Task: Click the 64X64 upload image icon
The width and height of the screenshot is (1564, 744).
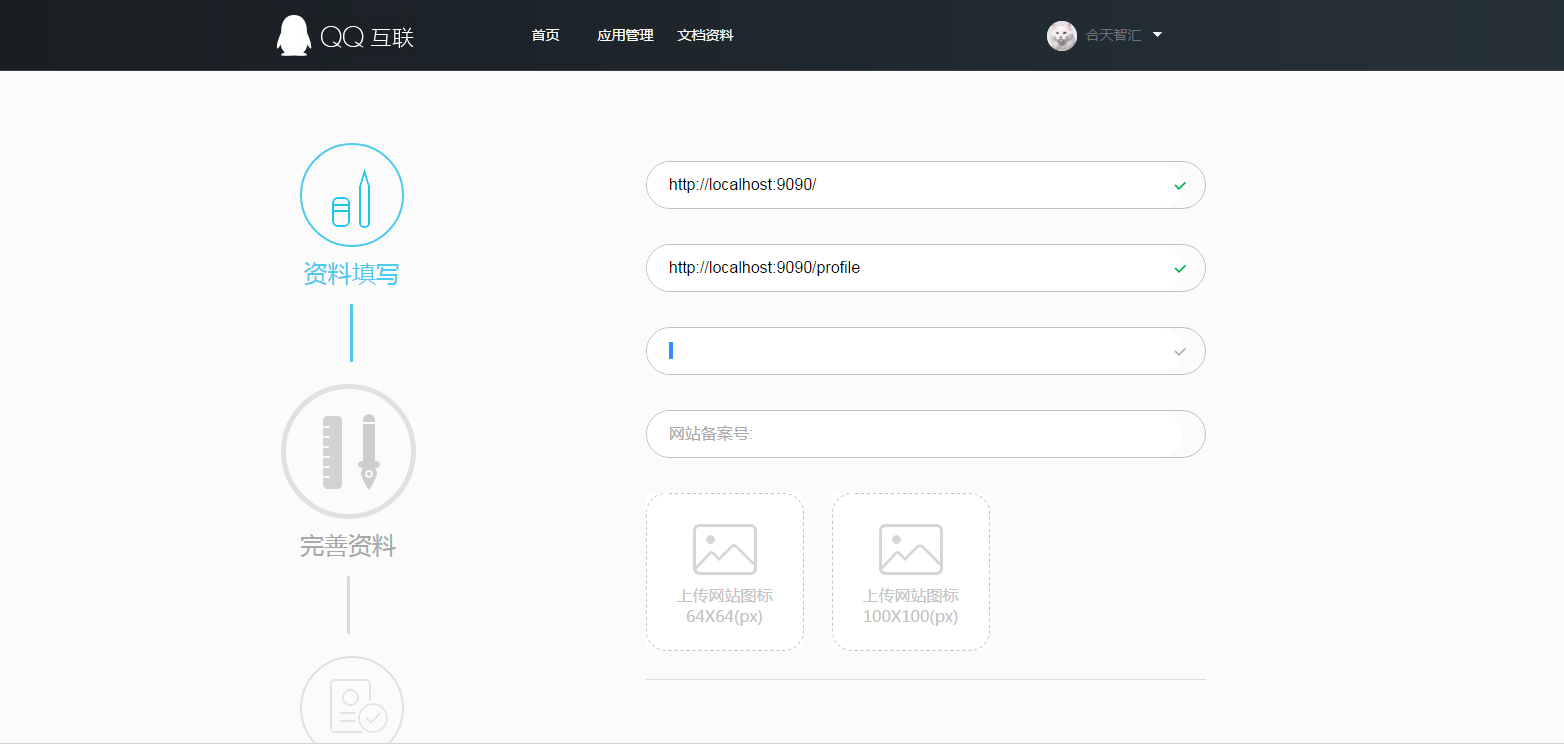Action: point(725,549)
